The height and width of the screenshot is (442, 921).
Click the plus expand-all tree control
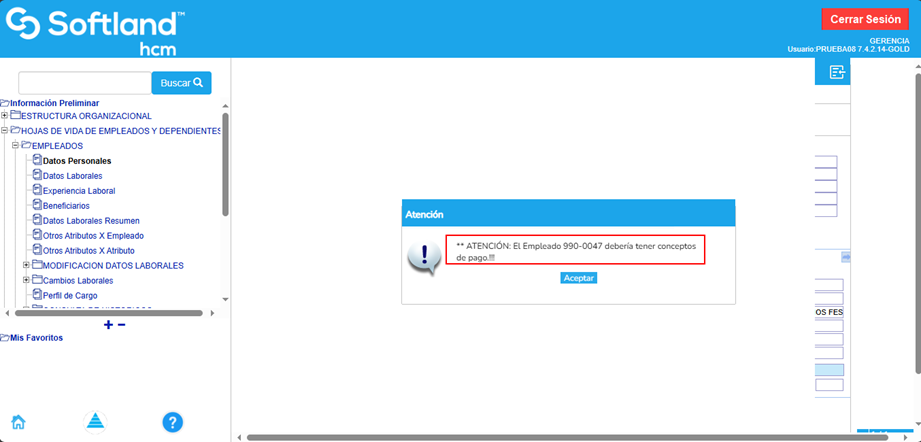pyautogui.click(x=108, y=325)
